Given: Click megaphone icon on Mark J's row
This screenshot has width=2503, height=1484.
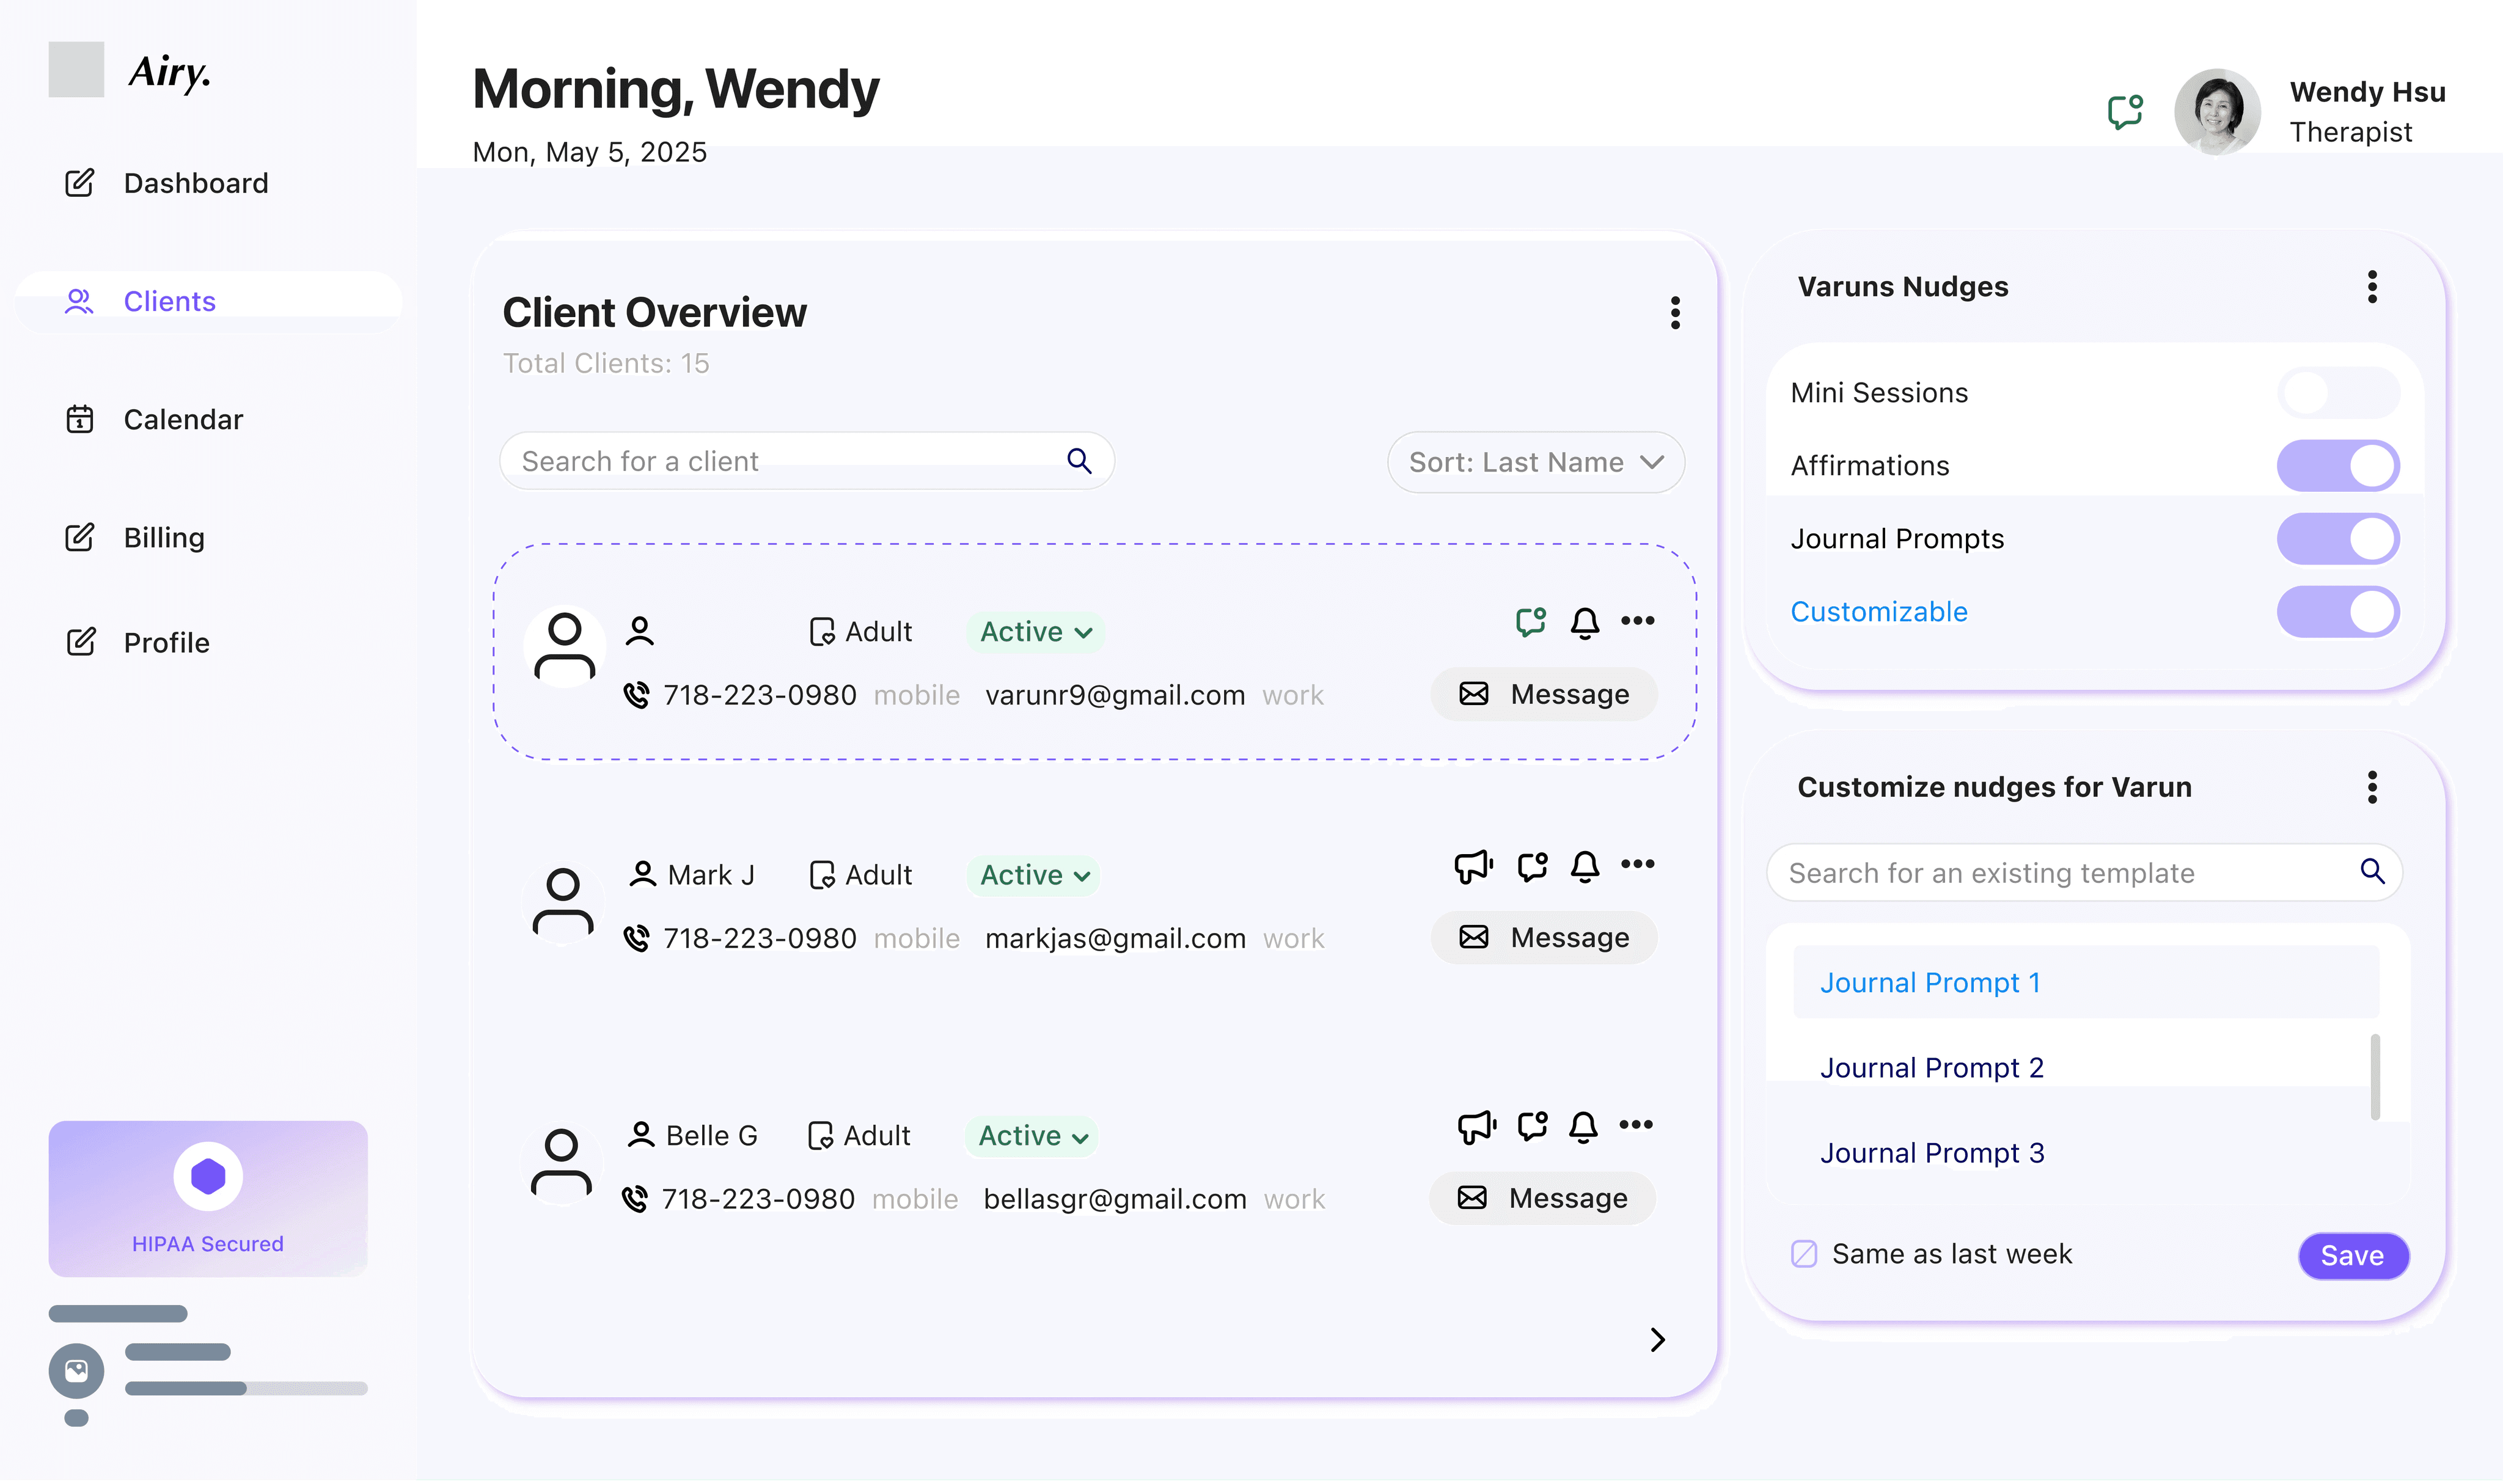Looking at the screenshot, I should [x=1473, y=866].
